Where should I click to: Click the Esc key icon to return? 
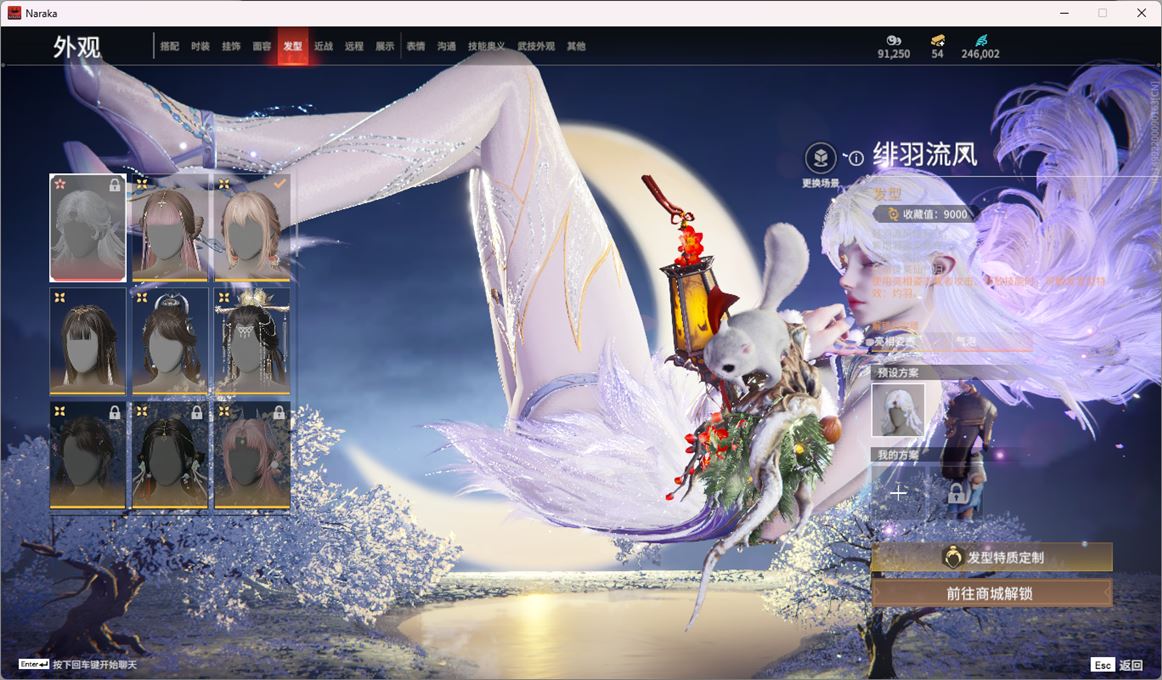point(1103,665)
